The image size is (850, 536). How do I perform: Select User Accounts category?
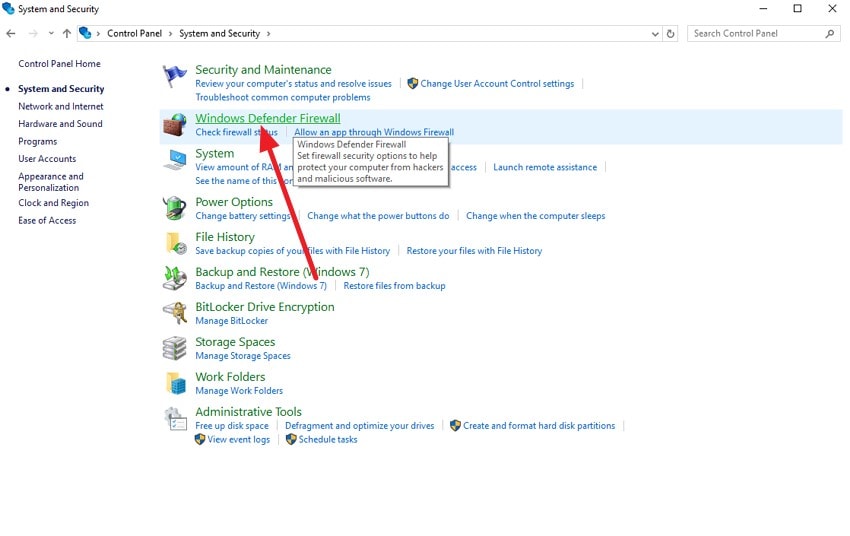point(47,159)
